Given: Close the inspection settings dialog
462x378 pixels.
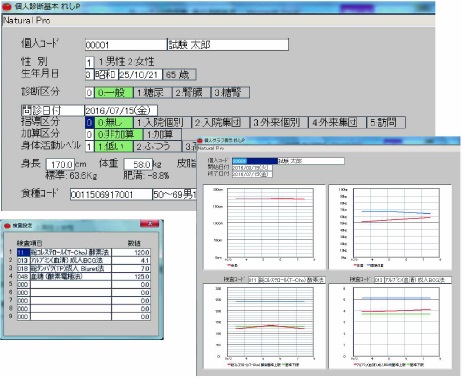Looking at the screenshot, I should tap(149, 224).
